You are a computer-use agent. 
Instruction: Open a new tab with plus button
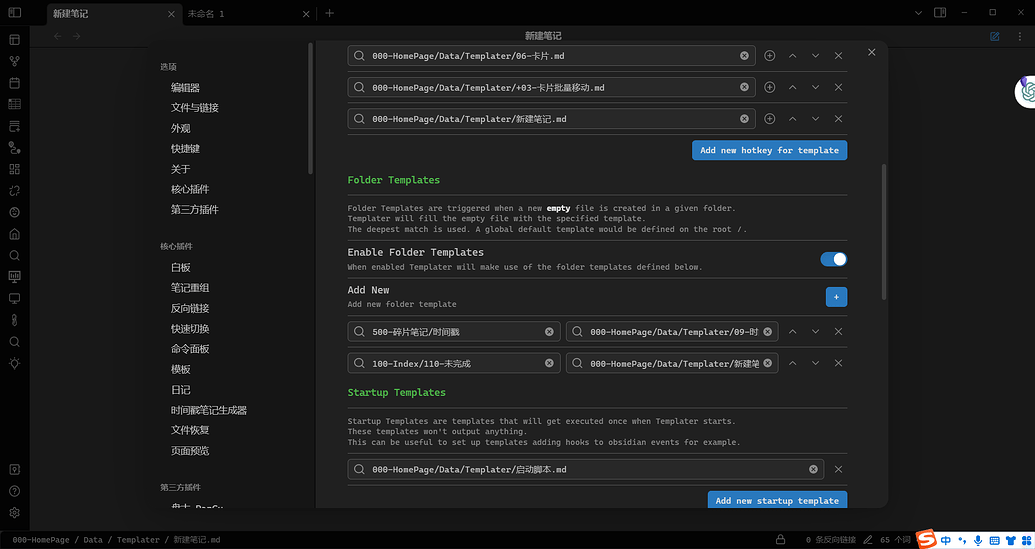(x=330, y=13)
